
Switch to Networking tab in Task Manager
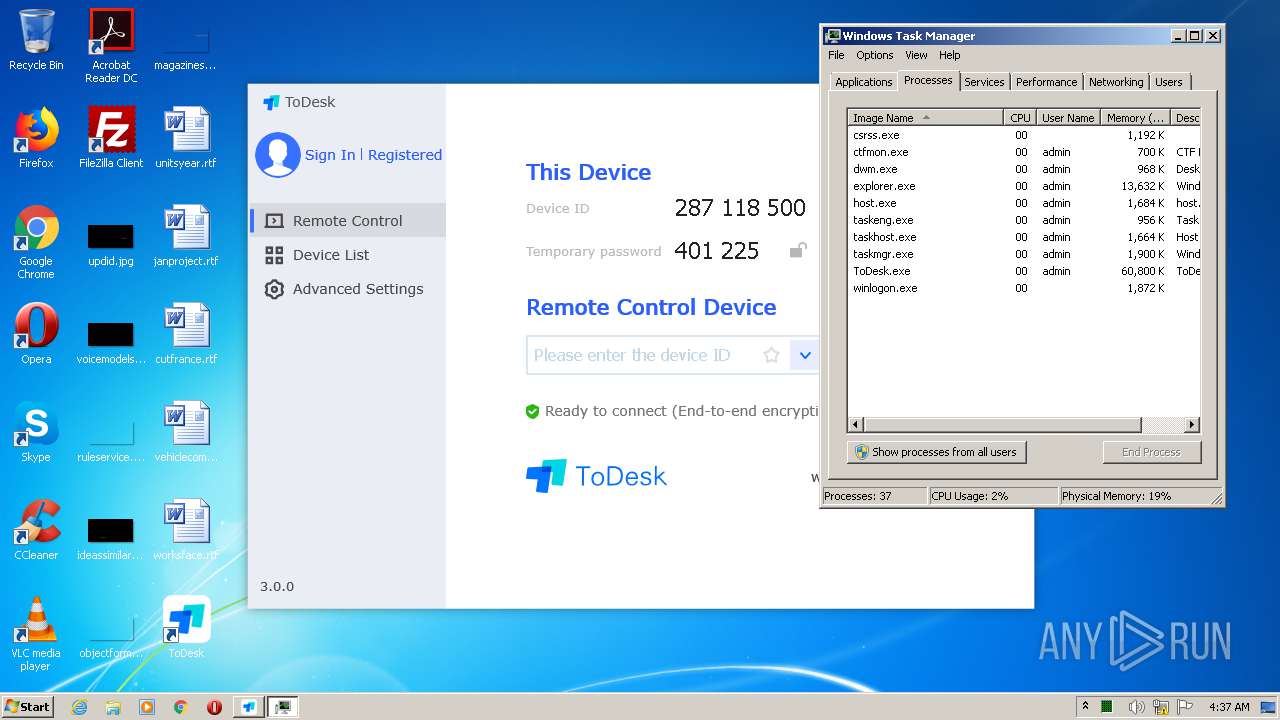coord(1116,82)
